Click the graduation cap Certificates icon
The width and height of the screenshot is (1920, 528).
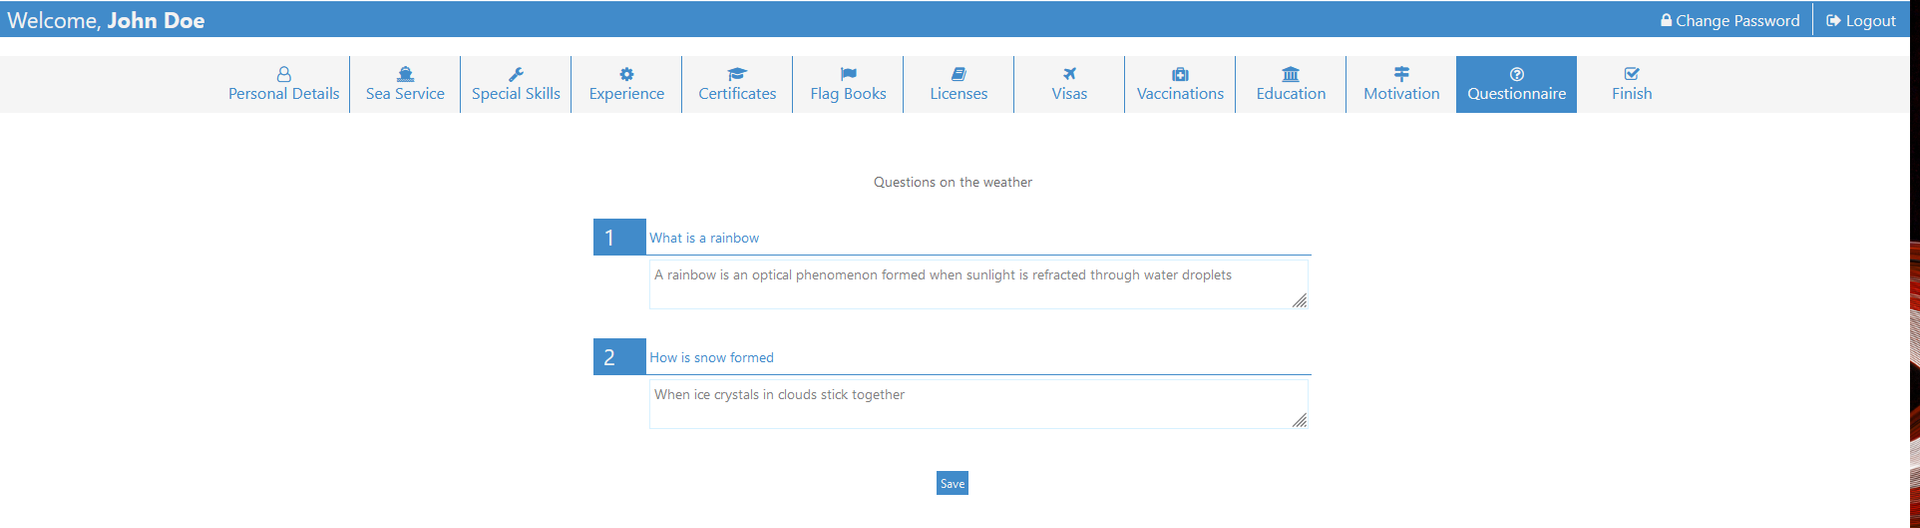737,74
